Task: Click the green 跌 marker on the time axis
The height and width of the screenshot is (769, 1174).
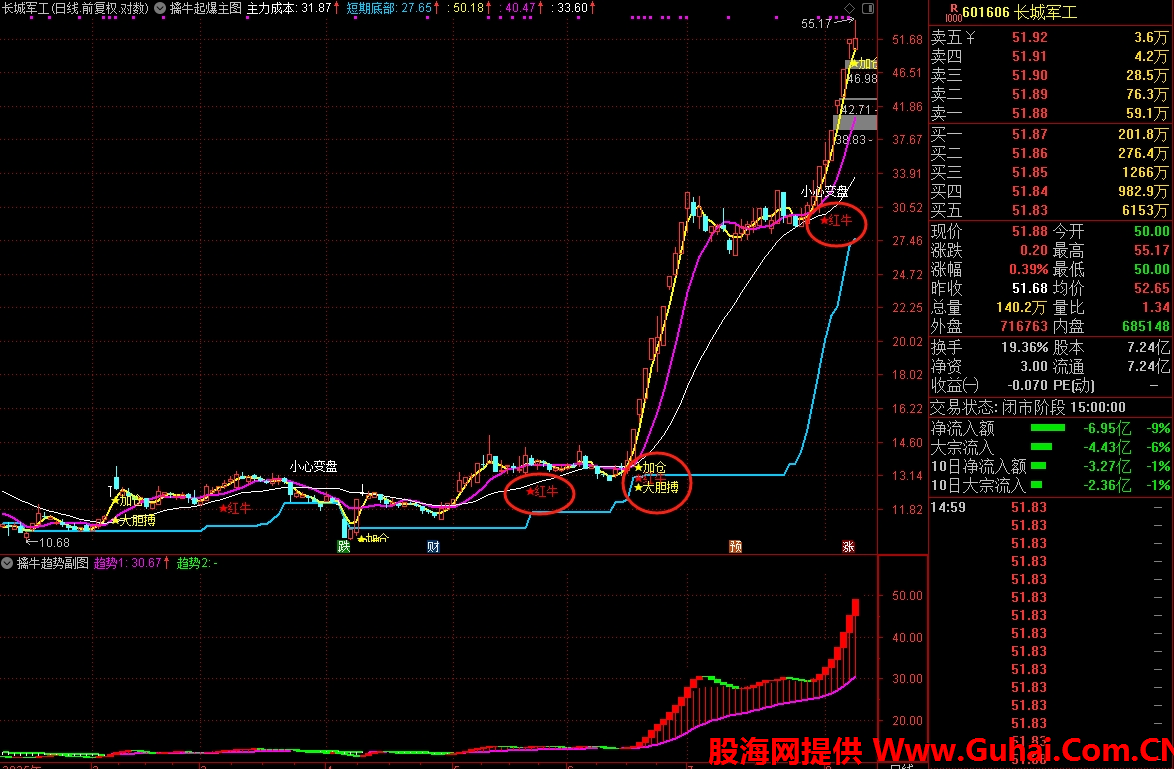Action: pos(344,547)
